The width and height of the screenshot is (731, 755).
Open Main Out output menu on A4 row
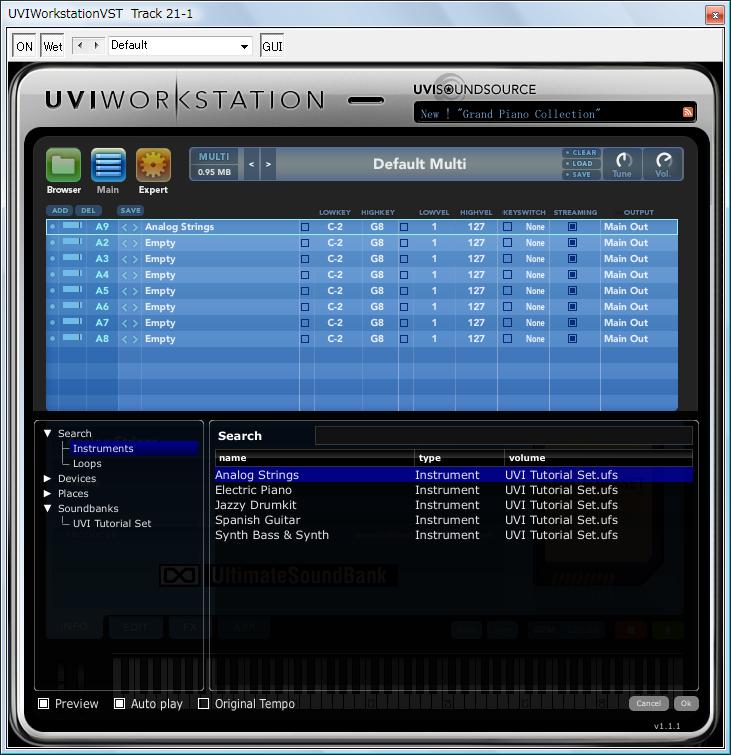point(626,275)
